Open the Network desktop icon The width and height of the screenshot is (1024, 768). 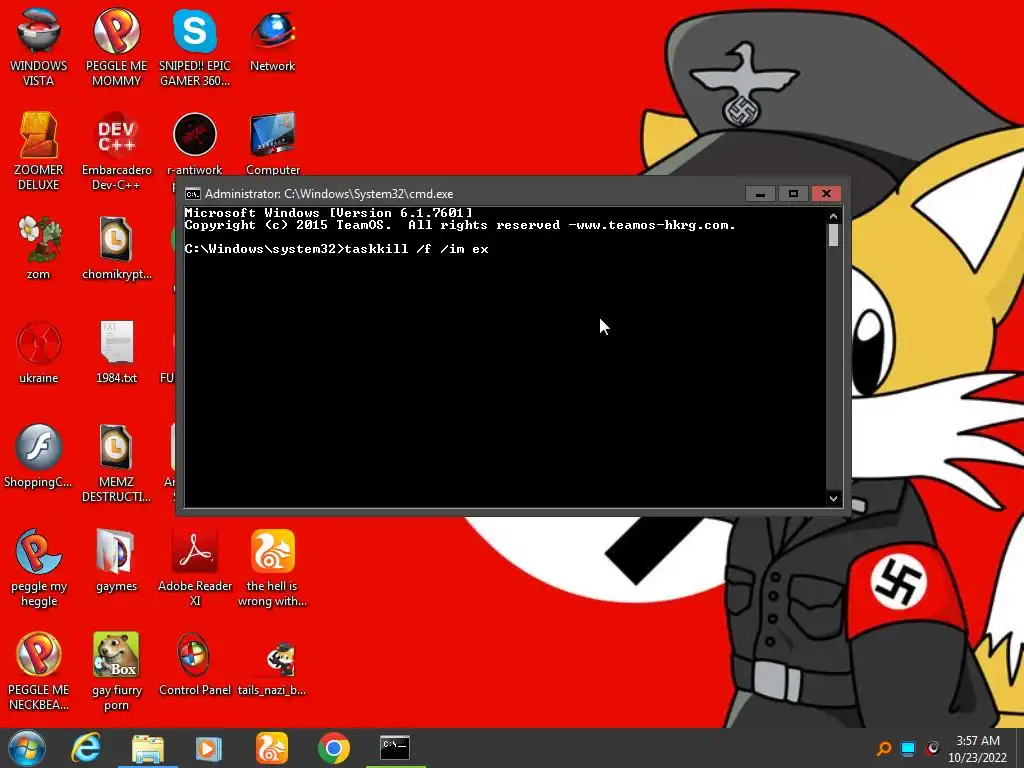tap(272, 39)
